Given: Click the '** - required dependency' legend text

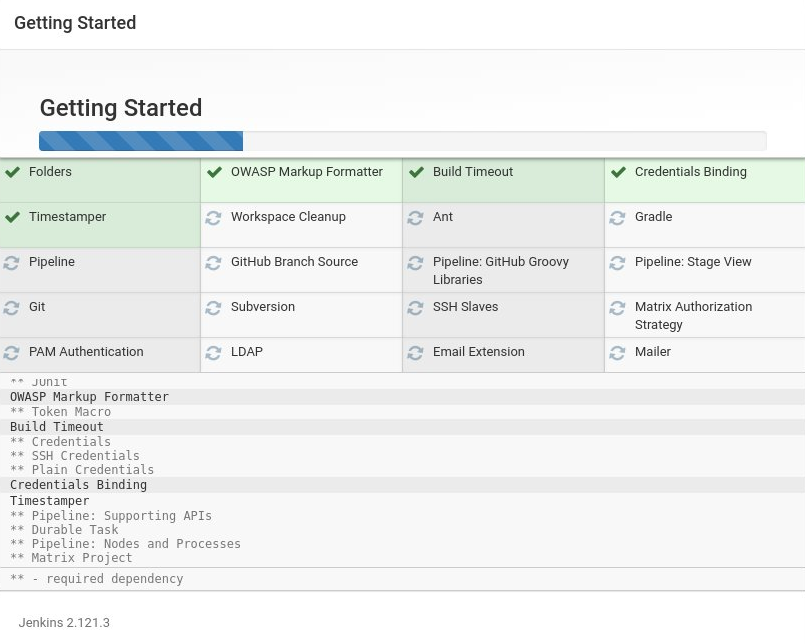Looking at the screenshot, I should tap(97, 579).
